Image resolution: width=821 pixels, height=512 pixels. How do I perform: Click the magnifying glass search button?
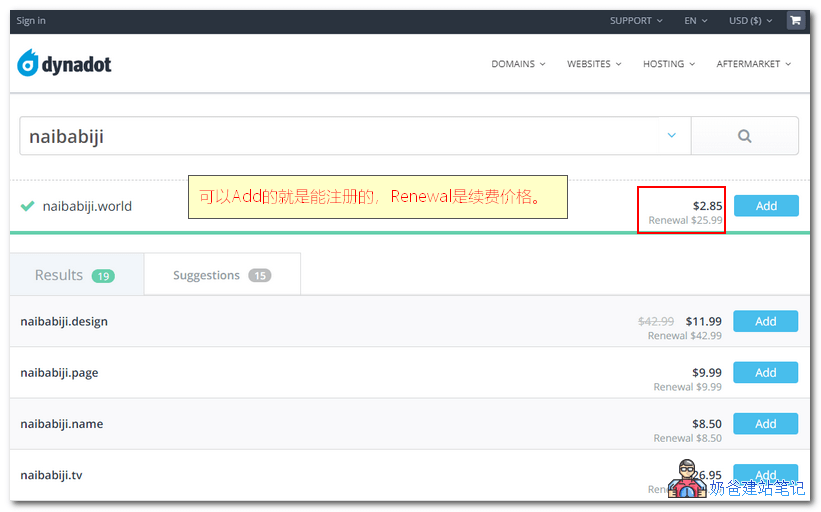coord(744,136)
